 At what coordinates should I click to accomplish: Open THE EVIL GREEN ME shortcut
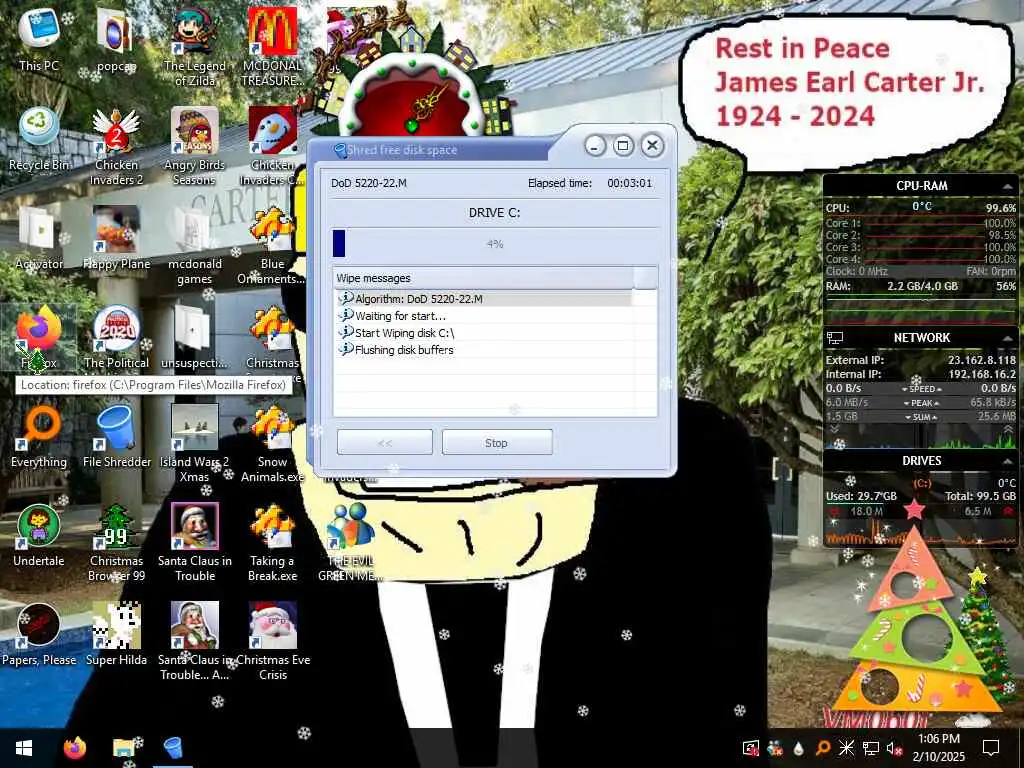[350, 542]
